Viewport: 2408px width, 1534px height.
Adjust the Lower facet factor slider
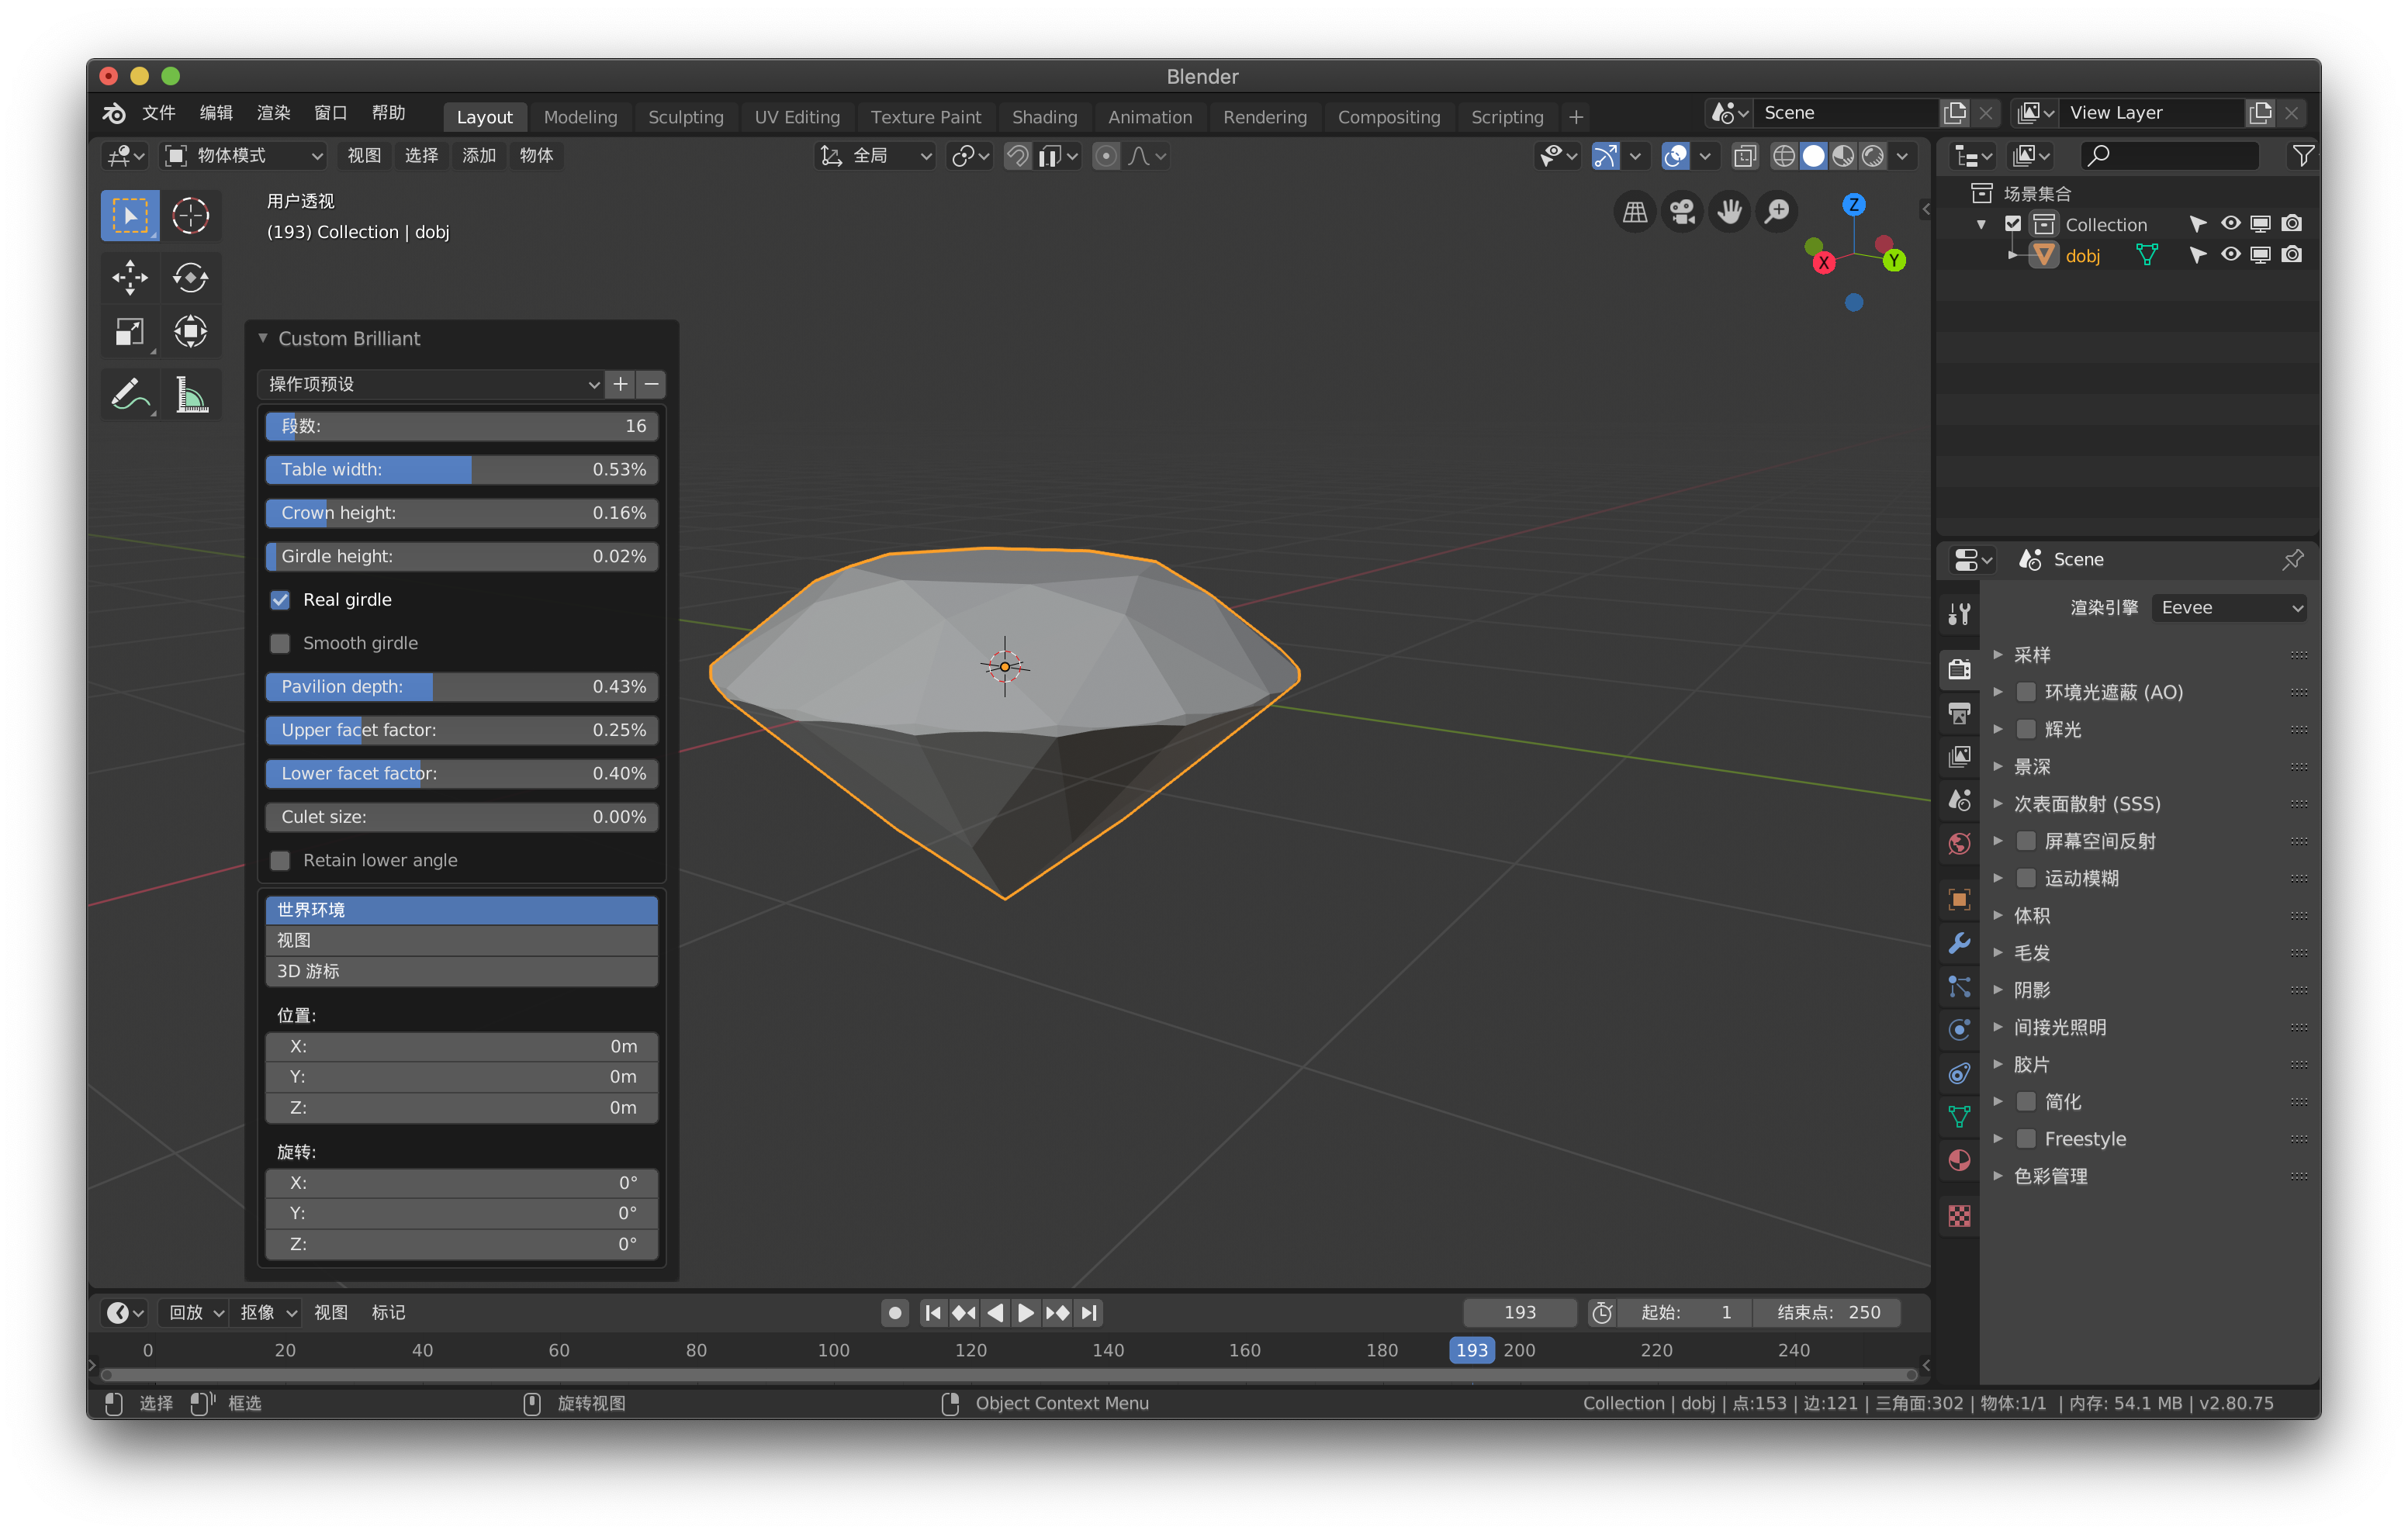[461, 773]
